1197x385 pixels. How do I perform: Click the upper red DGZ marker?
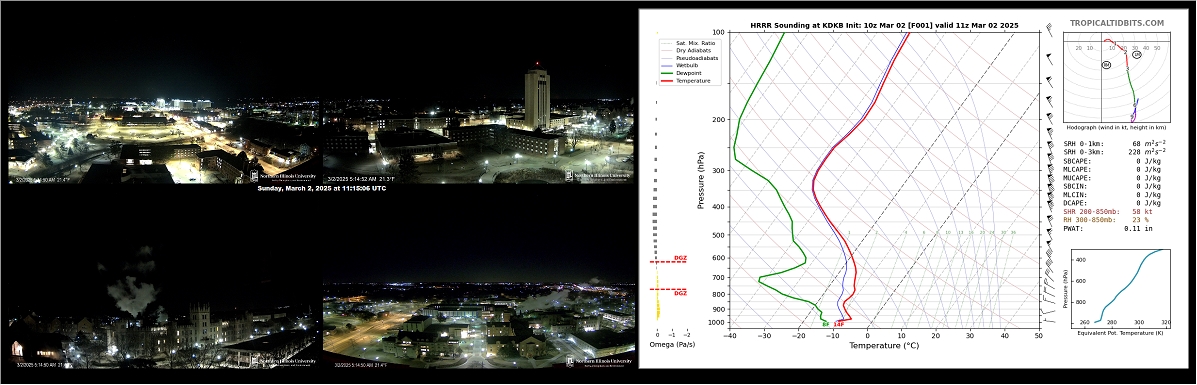[x=669, y=260]
